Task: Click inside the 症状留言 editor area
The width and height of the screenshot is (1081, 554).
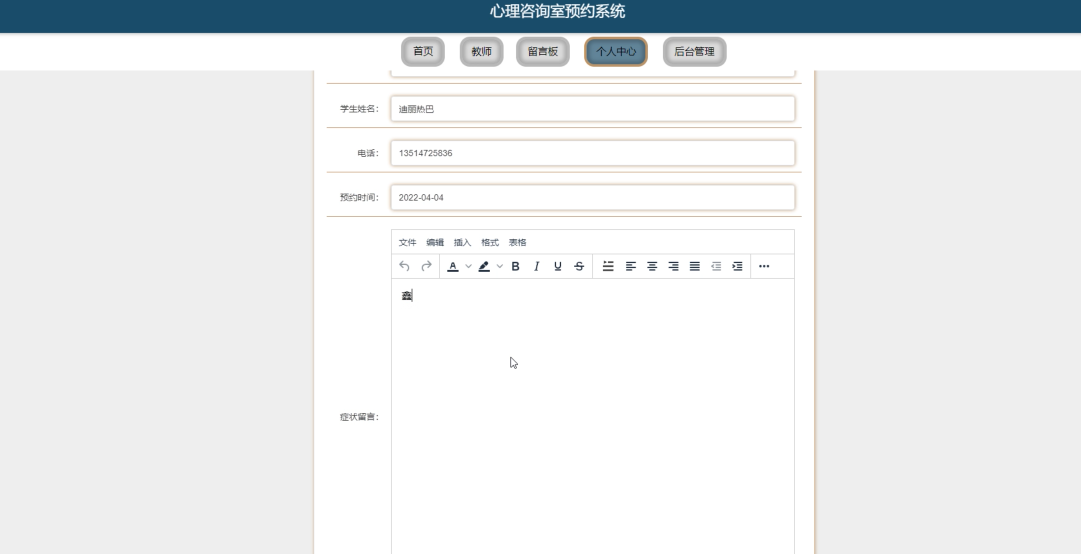Action: [x=593, y=416]
